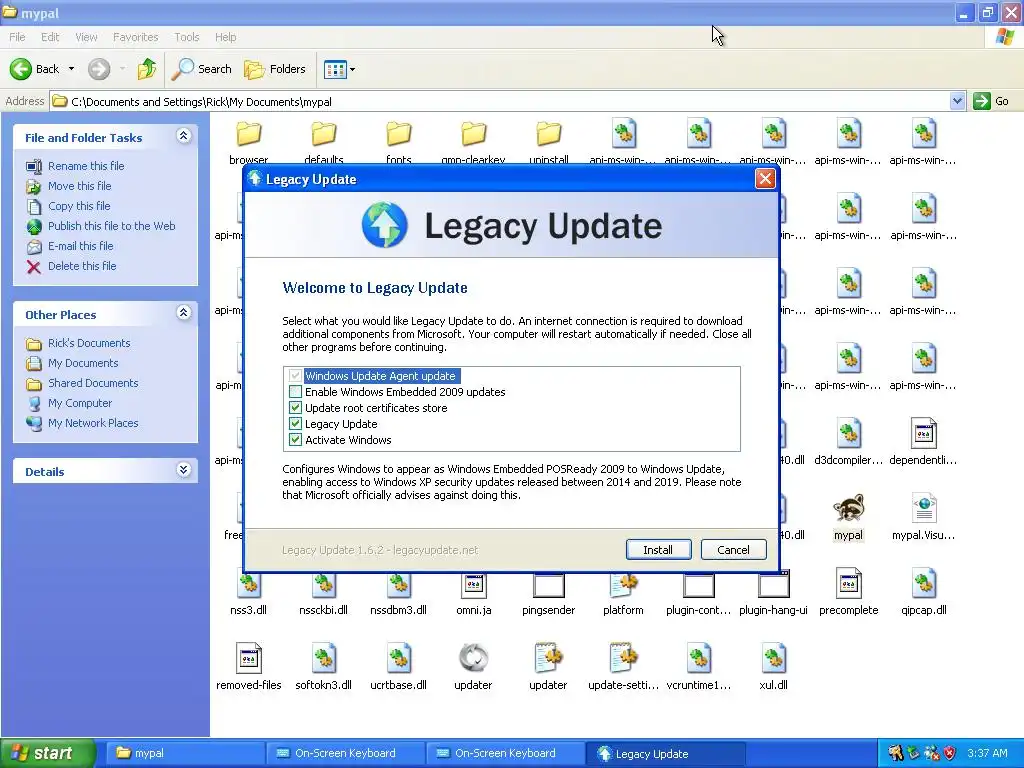Screen dimensions: 1024x768
Task: Select softokn3.dll file icon
Action: coord(324,658)
